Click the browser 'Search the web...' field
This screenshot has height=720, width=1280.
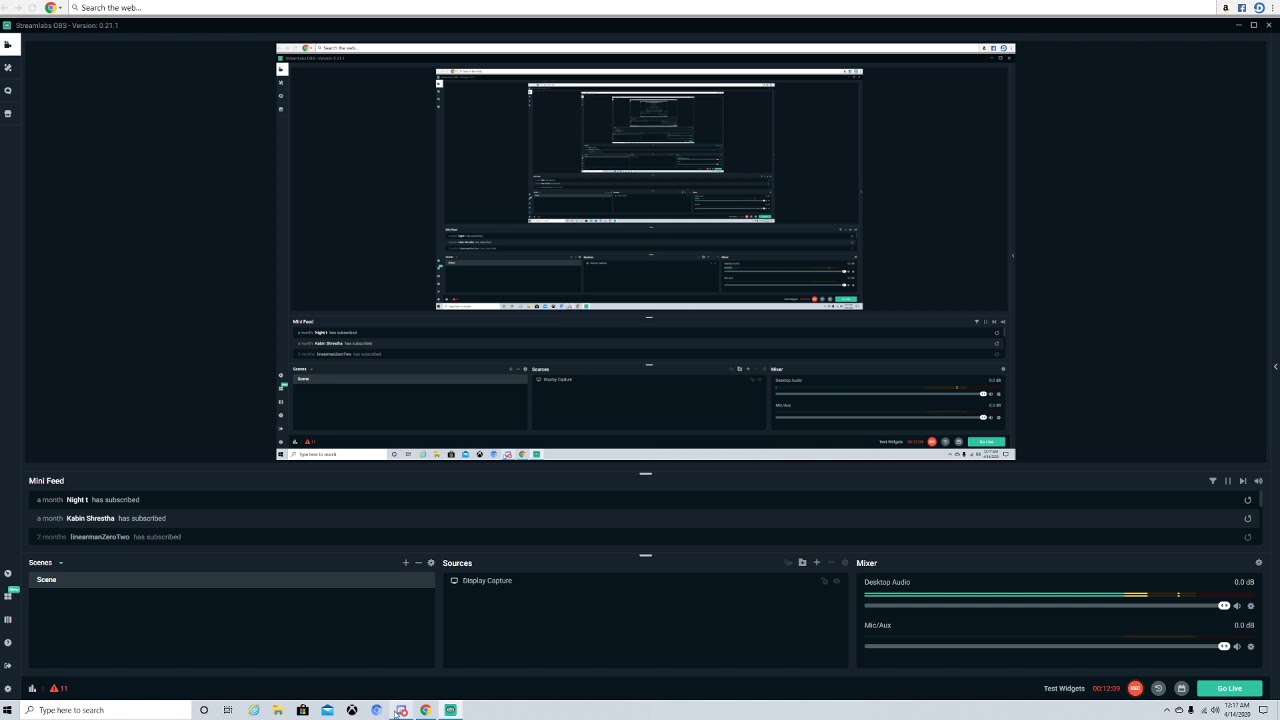click(x=640, y=8)
